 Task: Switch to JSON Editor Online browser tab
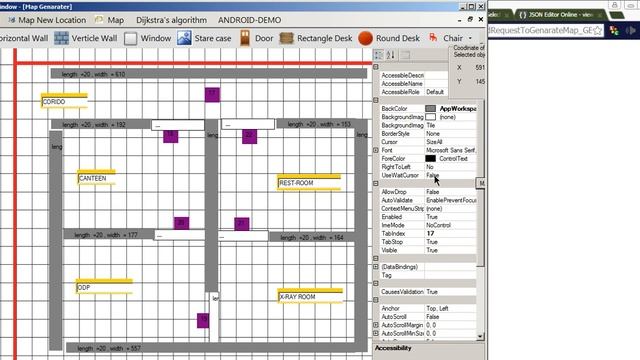(x=560, y=14)
